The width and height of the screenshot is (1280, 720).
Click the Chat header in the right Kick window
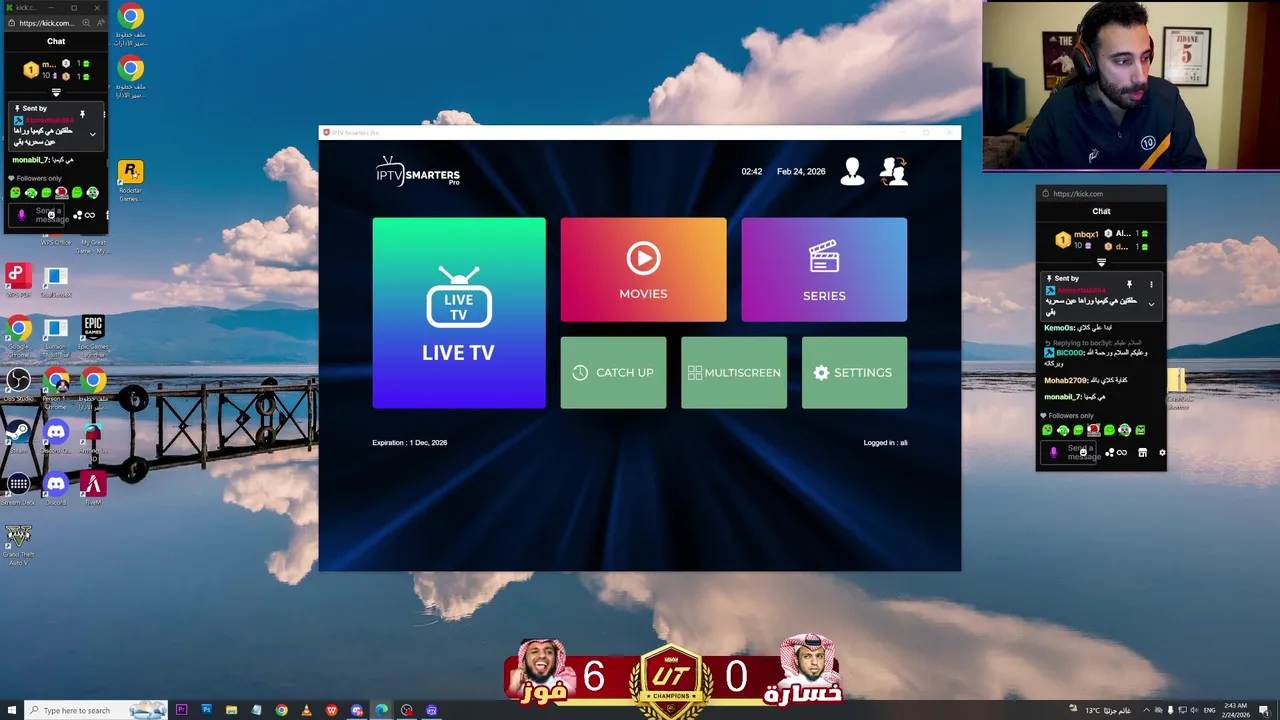(1101, 211)
